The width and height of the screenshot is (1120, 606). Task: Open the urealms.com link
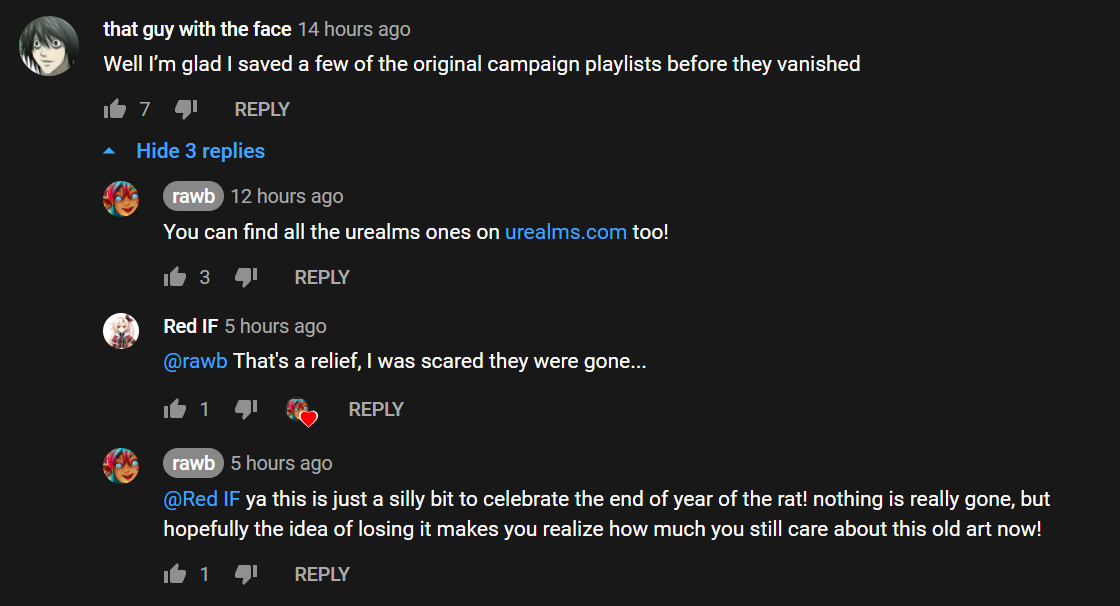[x=566, y=232]
